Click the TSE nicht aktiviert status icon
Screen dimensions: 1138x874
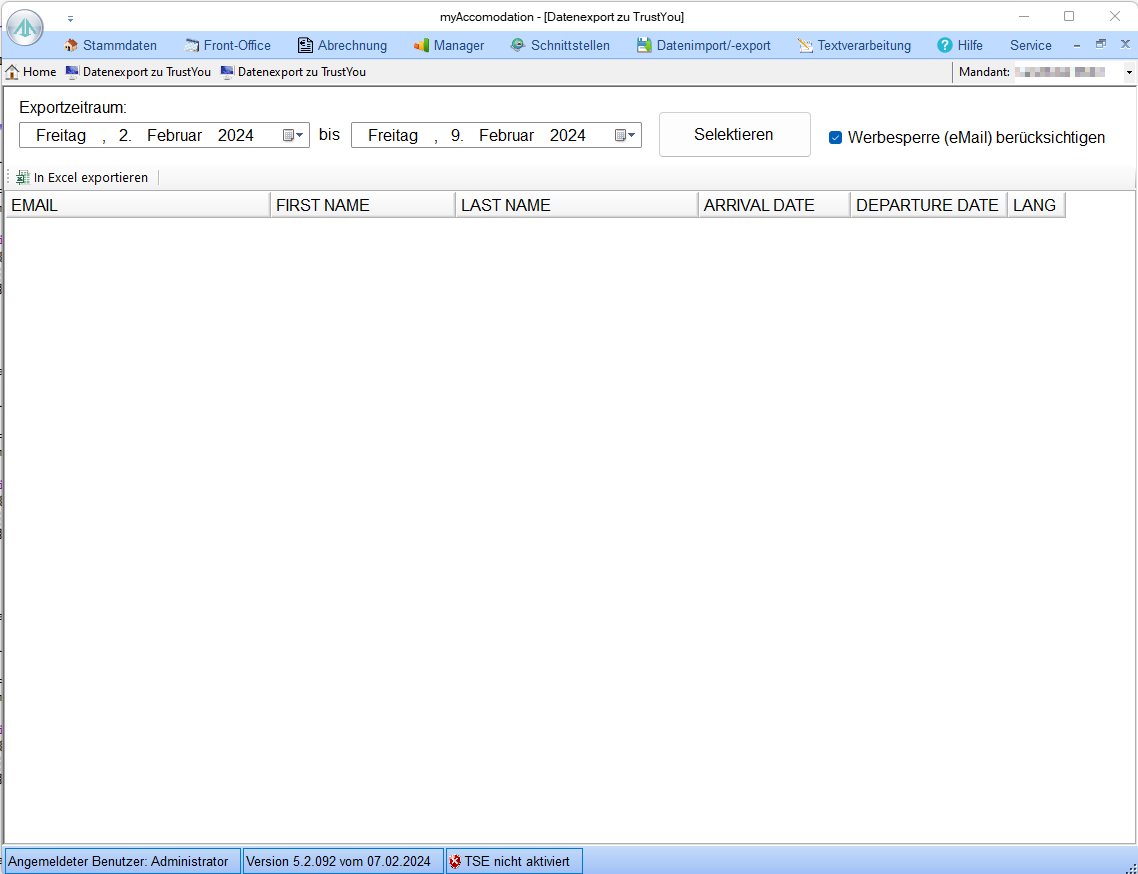tap(456, 861)
